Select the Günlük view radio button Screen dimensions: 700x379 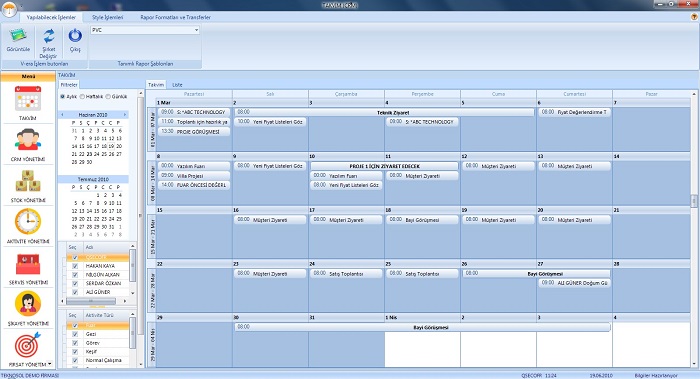click(108, 96)
